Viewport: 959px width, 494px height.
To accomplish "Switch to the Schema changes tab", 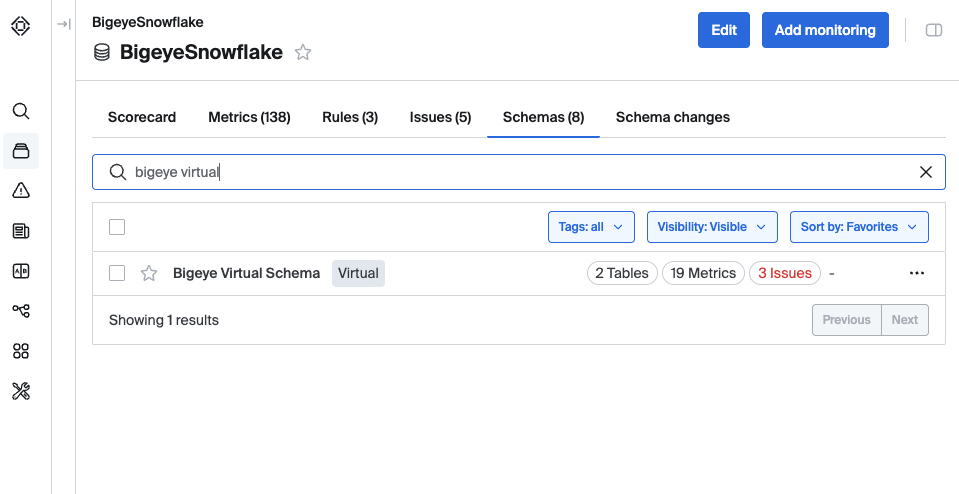I will pyautogui.click(x=673, y=117).
